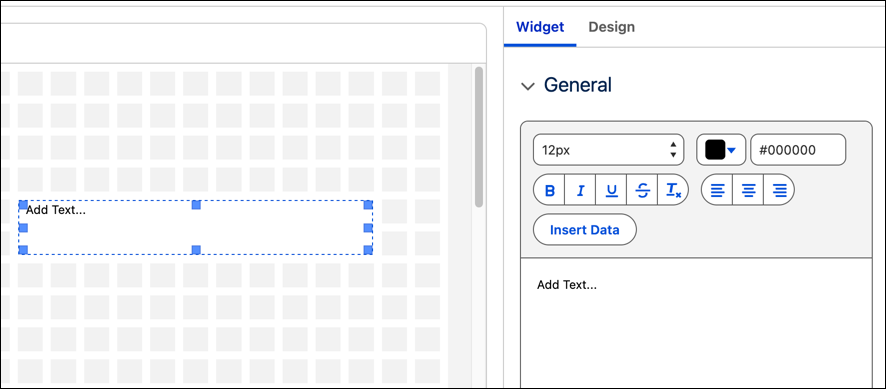Click the top-center resize handle of text widget
The width and height of the screenshot is (886, 389).
tap(196, 205)
